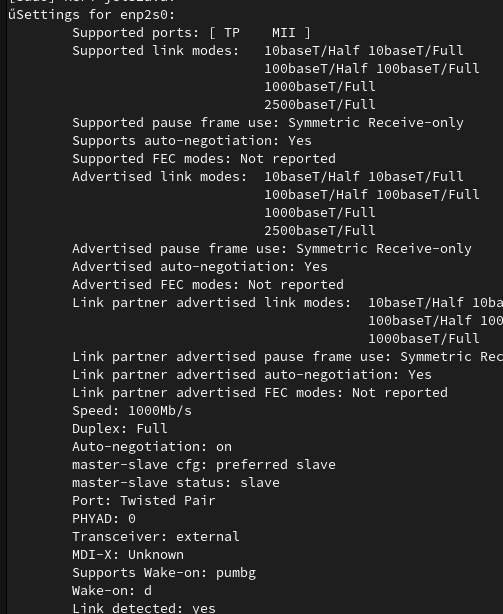The image size is (503, 614).
Task: Click the 'Settings for enp2s0:' line
Action: point(92,15)
